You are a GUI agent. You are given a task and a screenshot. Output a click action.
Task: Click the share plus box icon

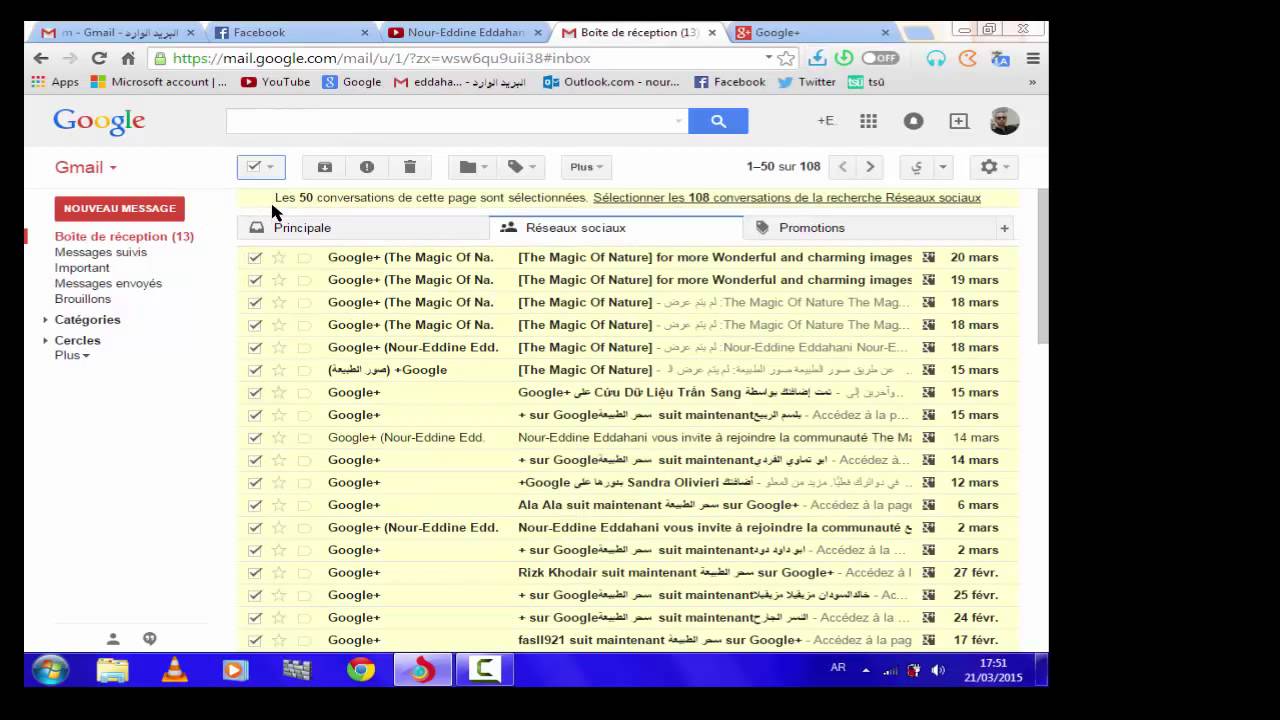pos(959,121)
